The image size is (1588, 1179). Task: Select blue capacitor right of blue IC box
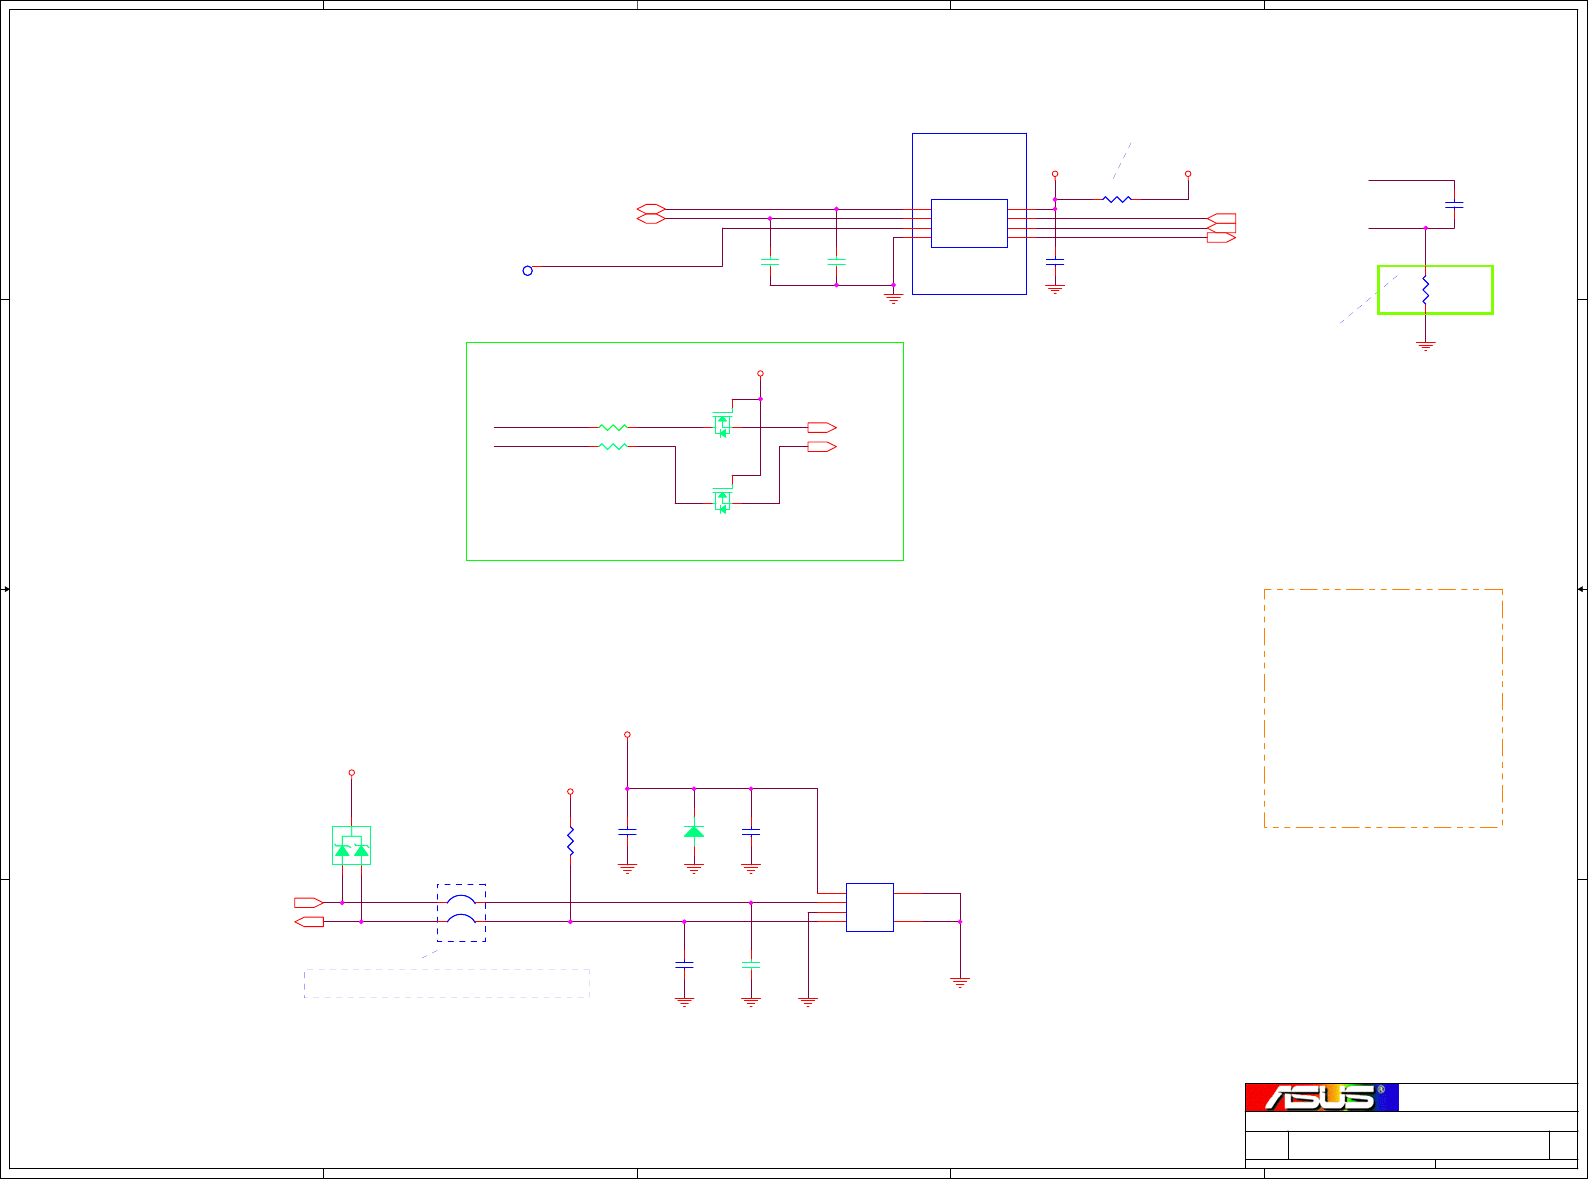click(1055, 262)
